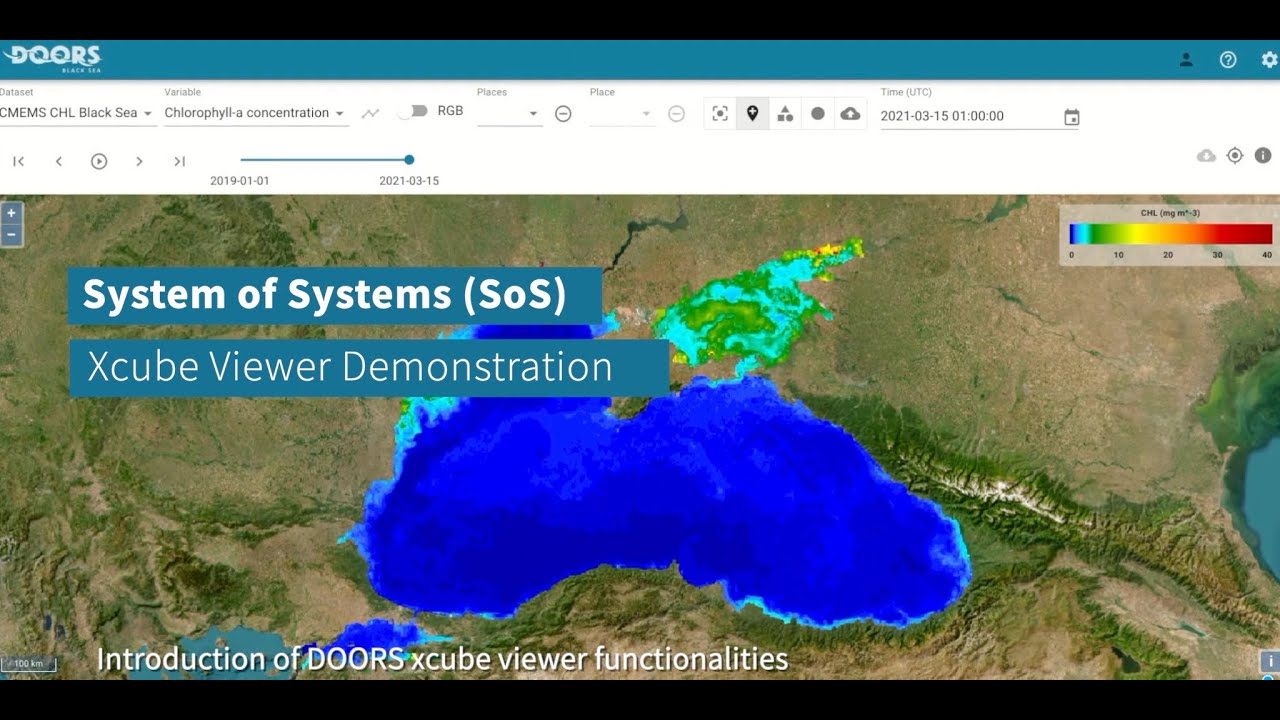The image size is (1280, 720).
Task: Advance to the next time step
Action: (x=139, y=161)
